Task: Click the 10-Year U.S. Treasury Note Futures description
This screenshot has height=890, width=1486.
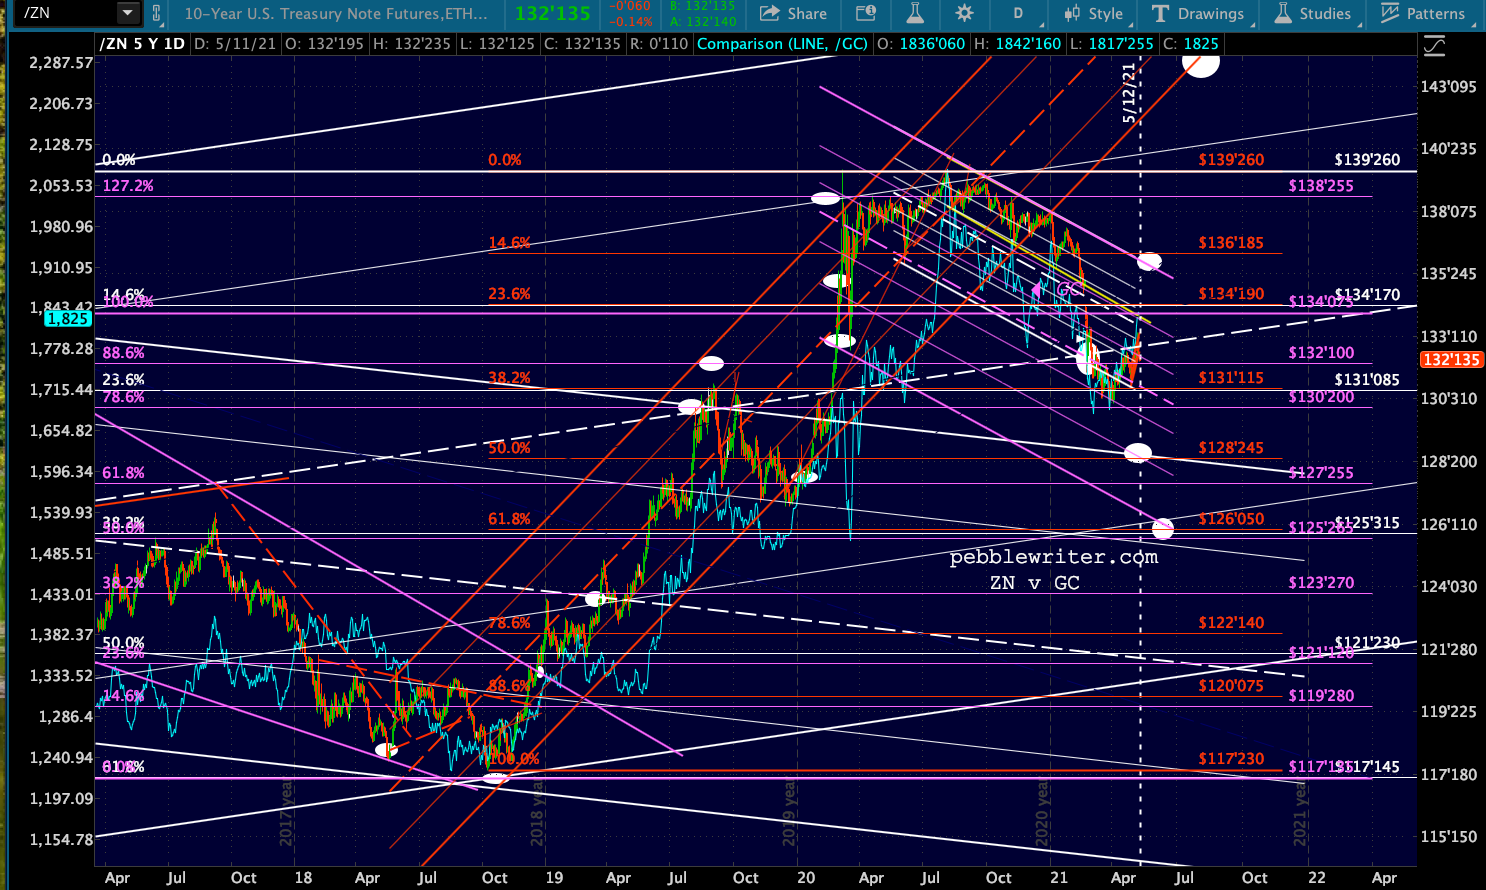Action: pos(336,13)
